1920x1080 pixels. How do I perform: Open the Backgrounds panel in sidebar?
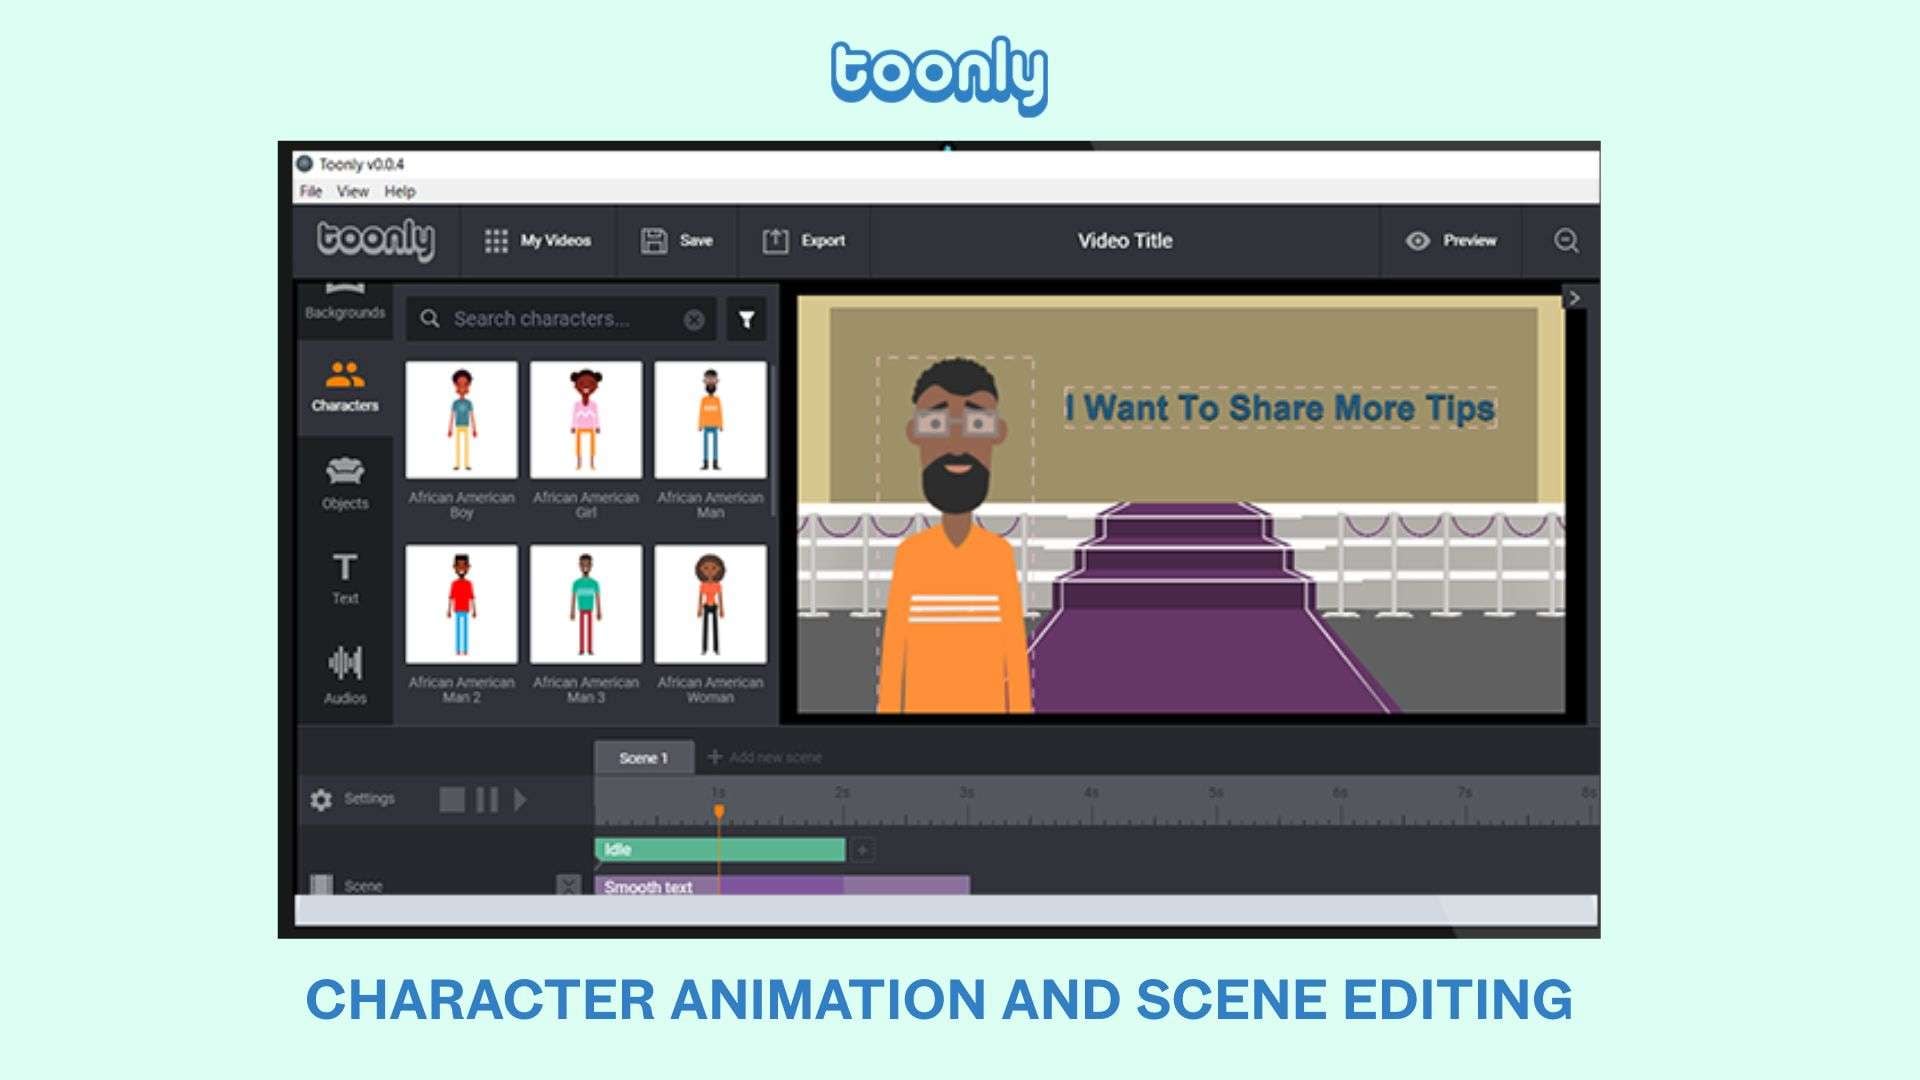[x=345, y=303]
